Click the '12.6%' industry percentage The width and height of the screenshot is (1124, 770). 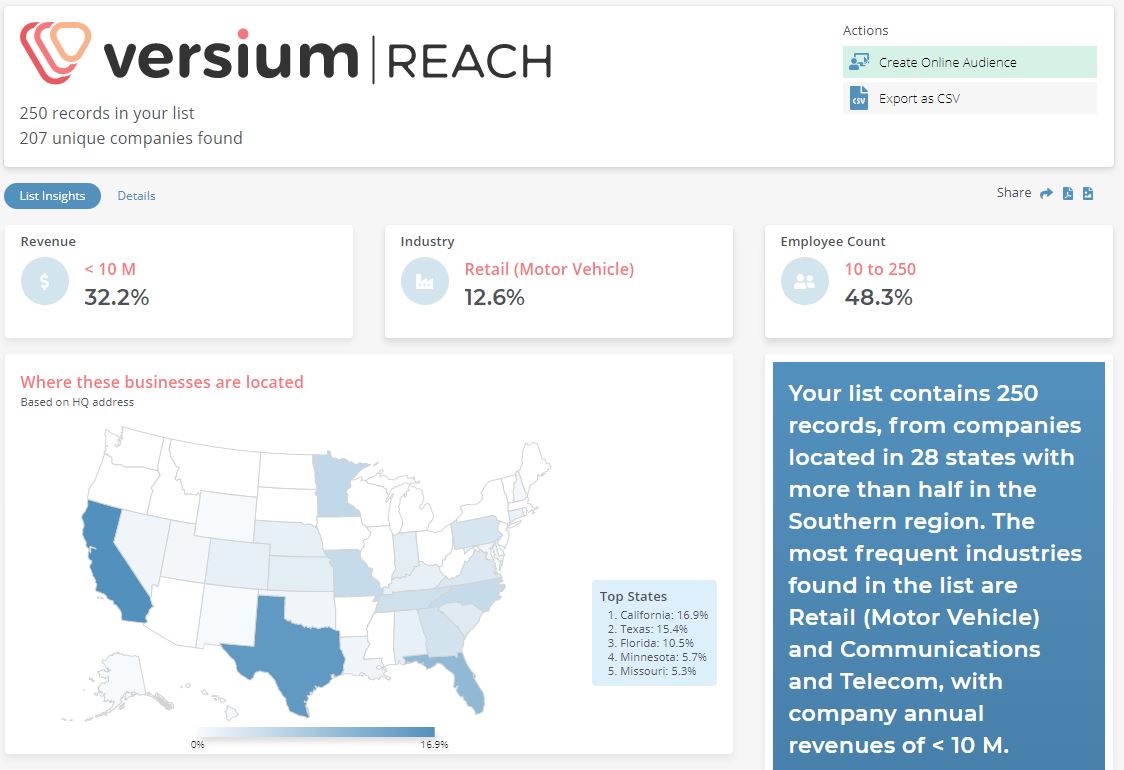click(494, 297)
